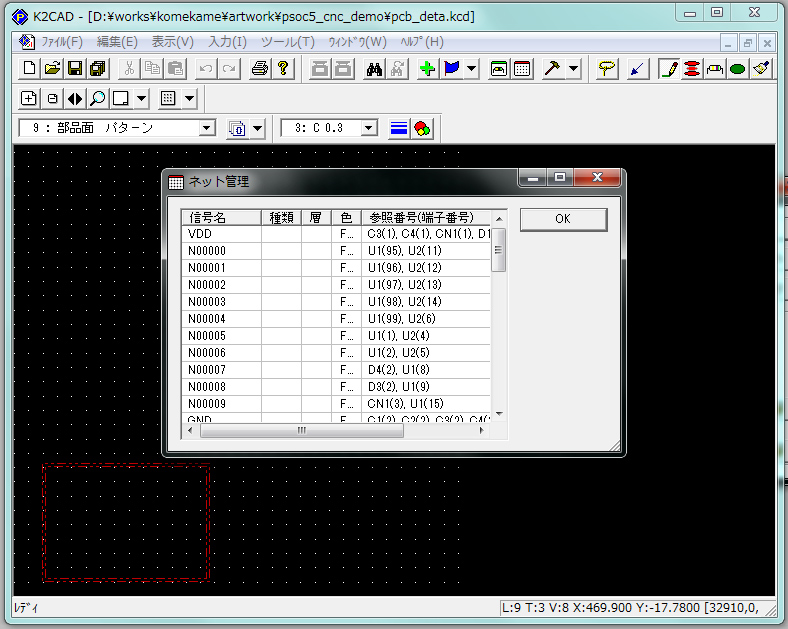Expand dropdown arrow next to hammer
The width and height of the screenshot is (788, 629).
(573, 68)
